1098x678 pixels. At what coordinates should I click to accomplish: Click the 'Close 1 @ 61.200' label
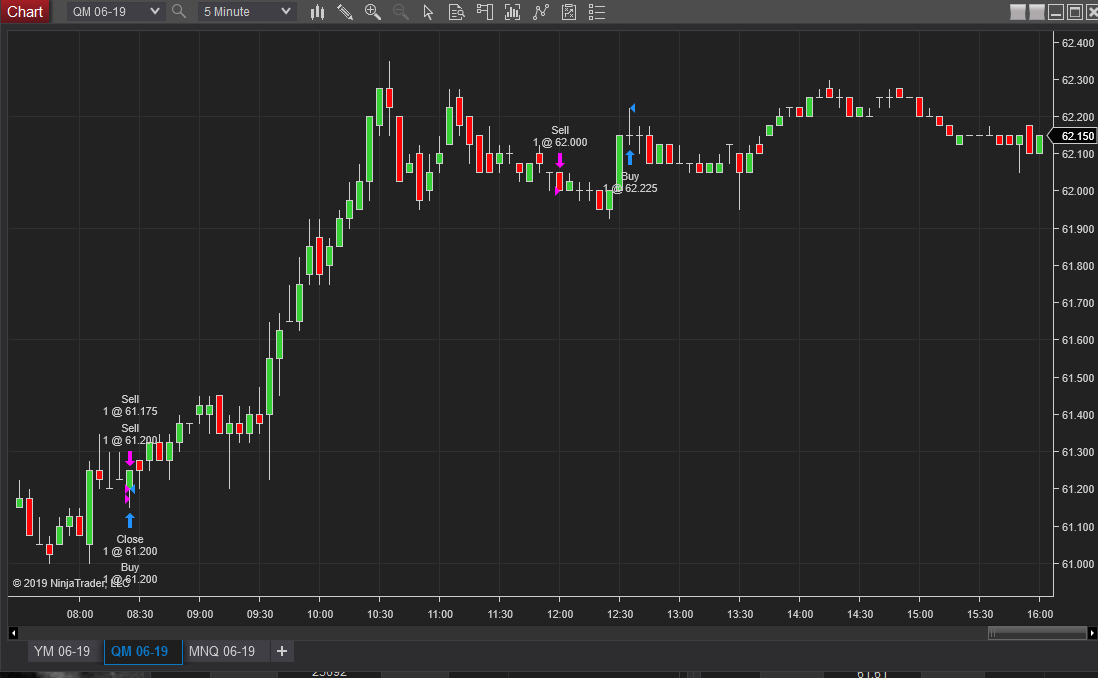click(130, 546)
